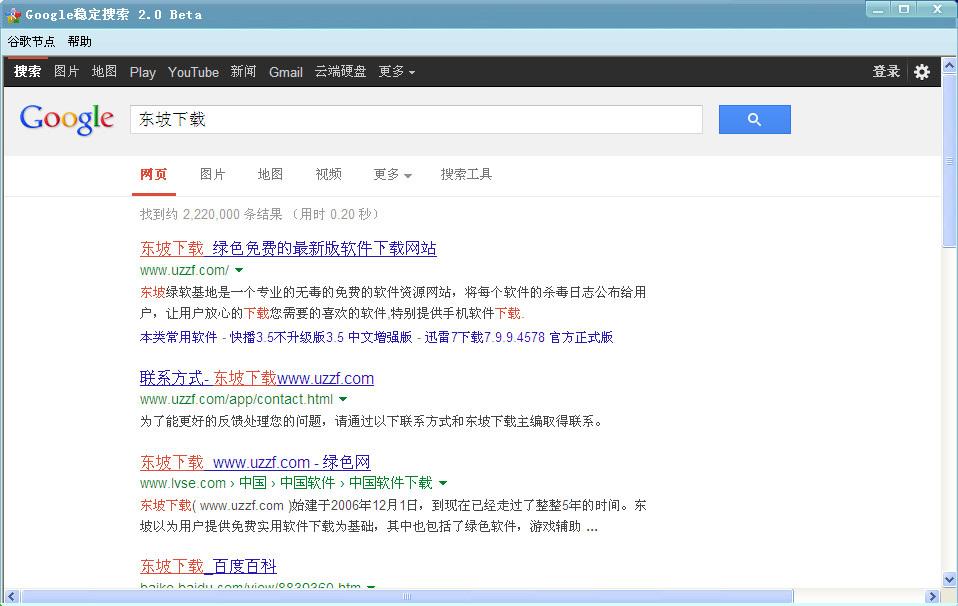Go to 图片 in the black navigation bar

(67, 71)
